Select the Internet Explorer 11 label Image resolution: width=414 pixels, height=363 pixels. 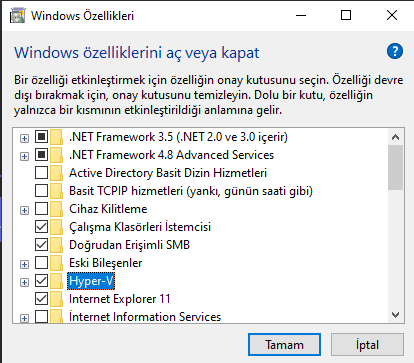click(120, 299)
